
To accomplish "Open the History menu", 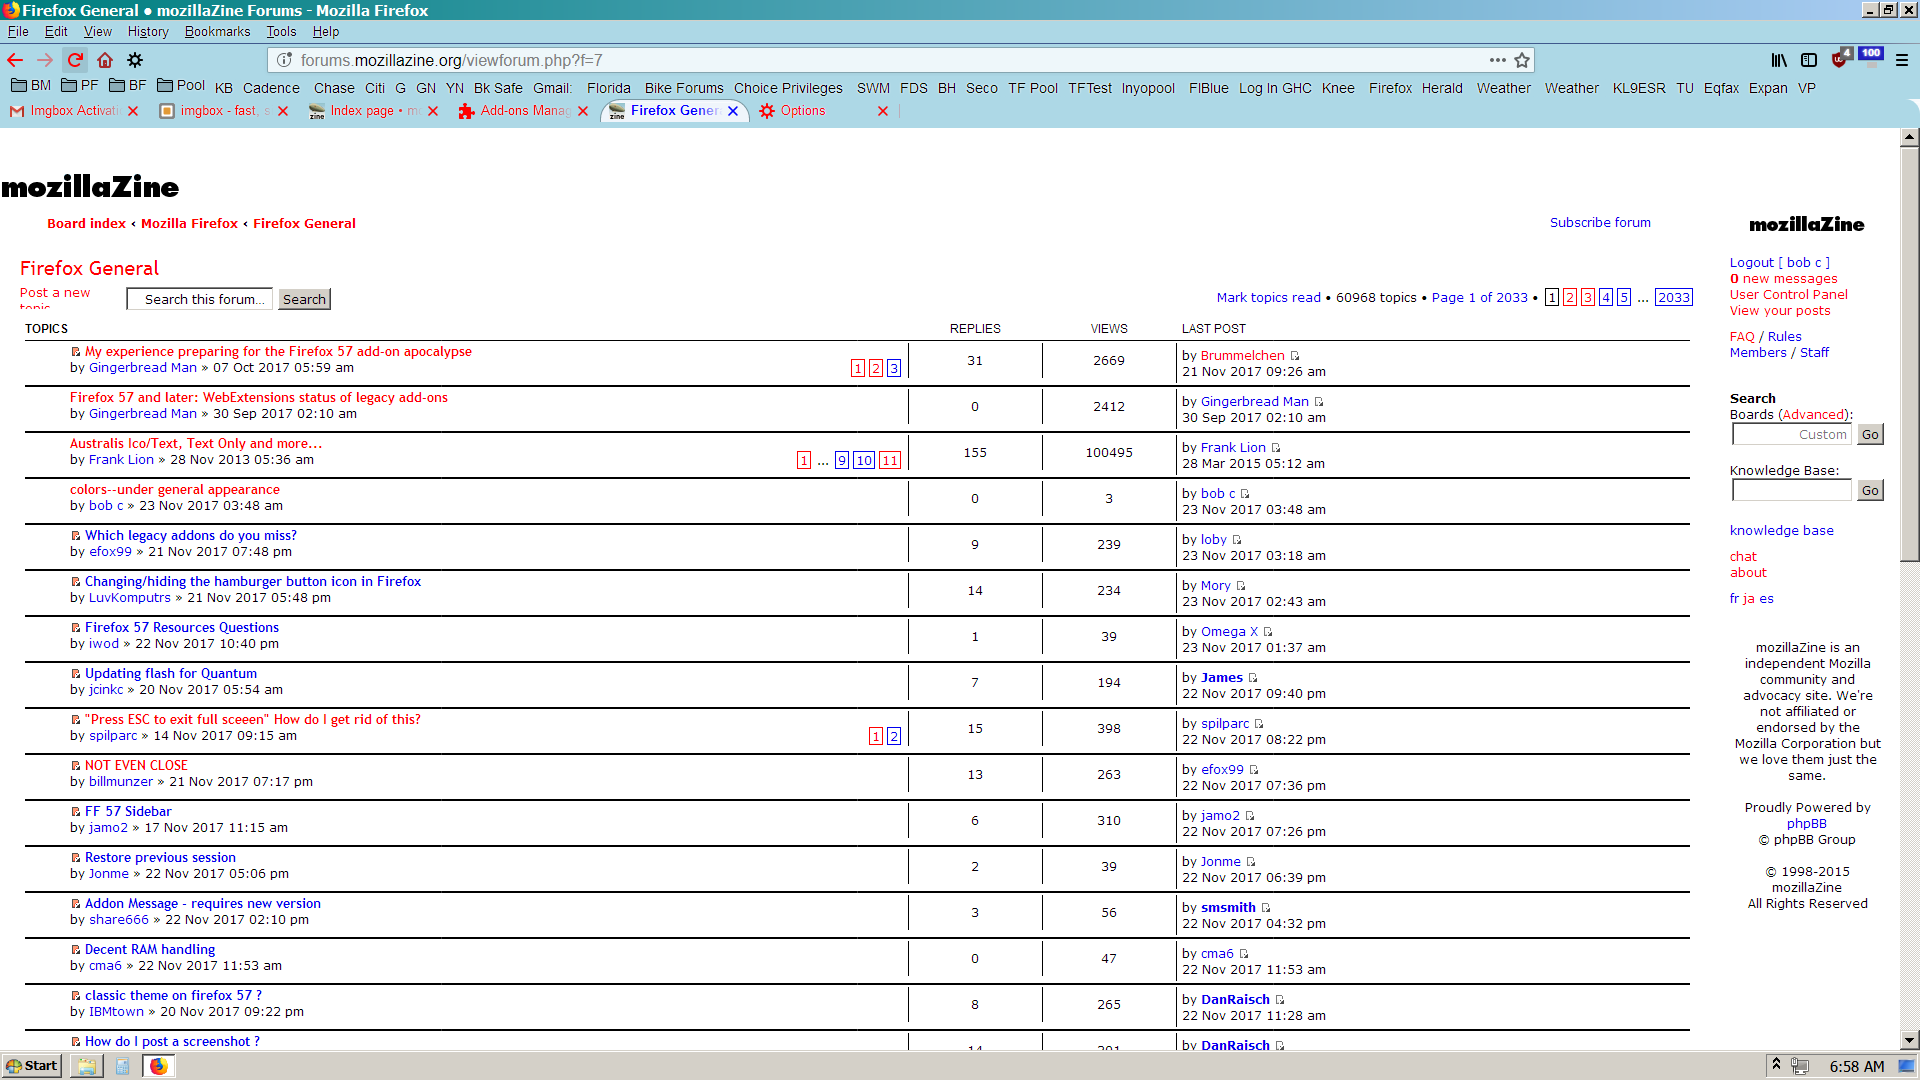I will (x=148, y=32).
